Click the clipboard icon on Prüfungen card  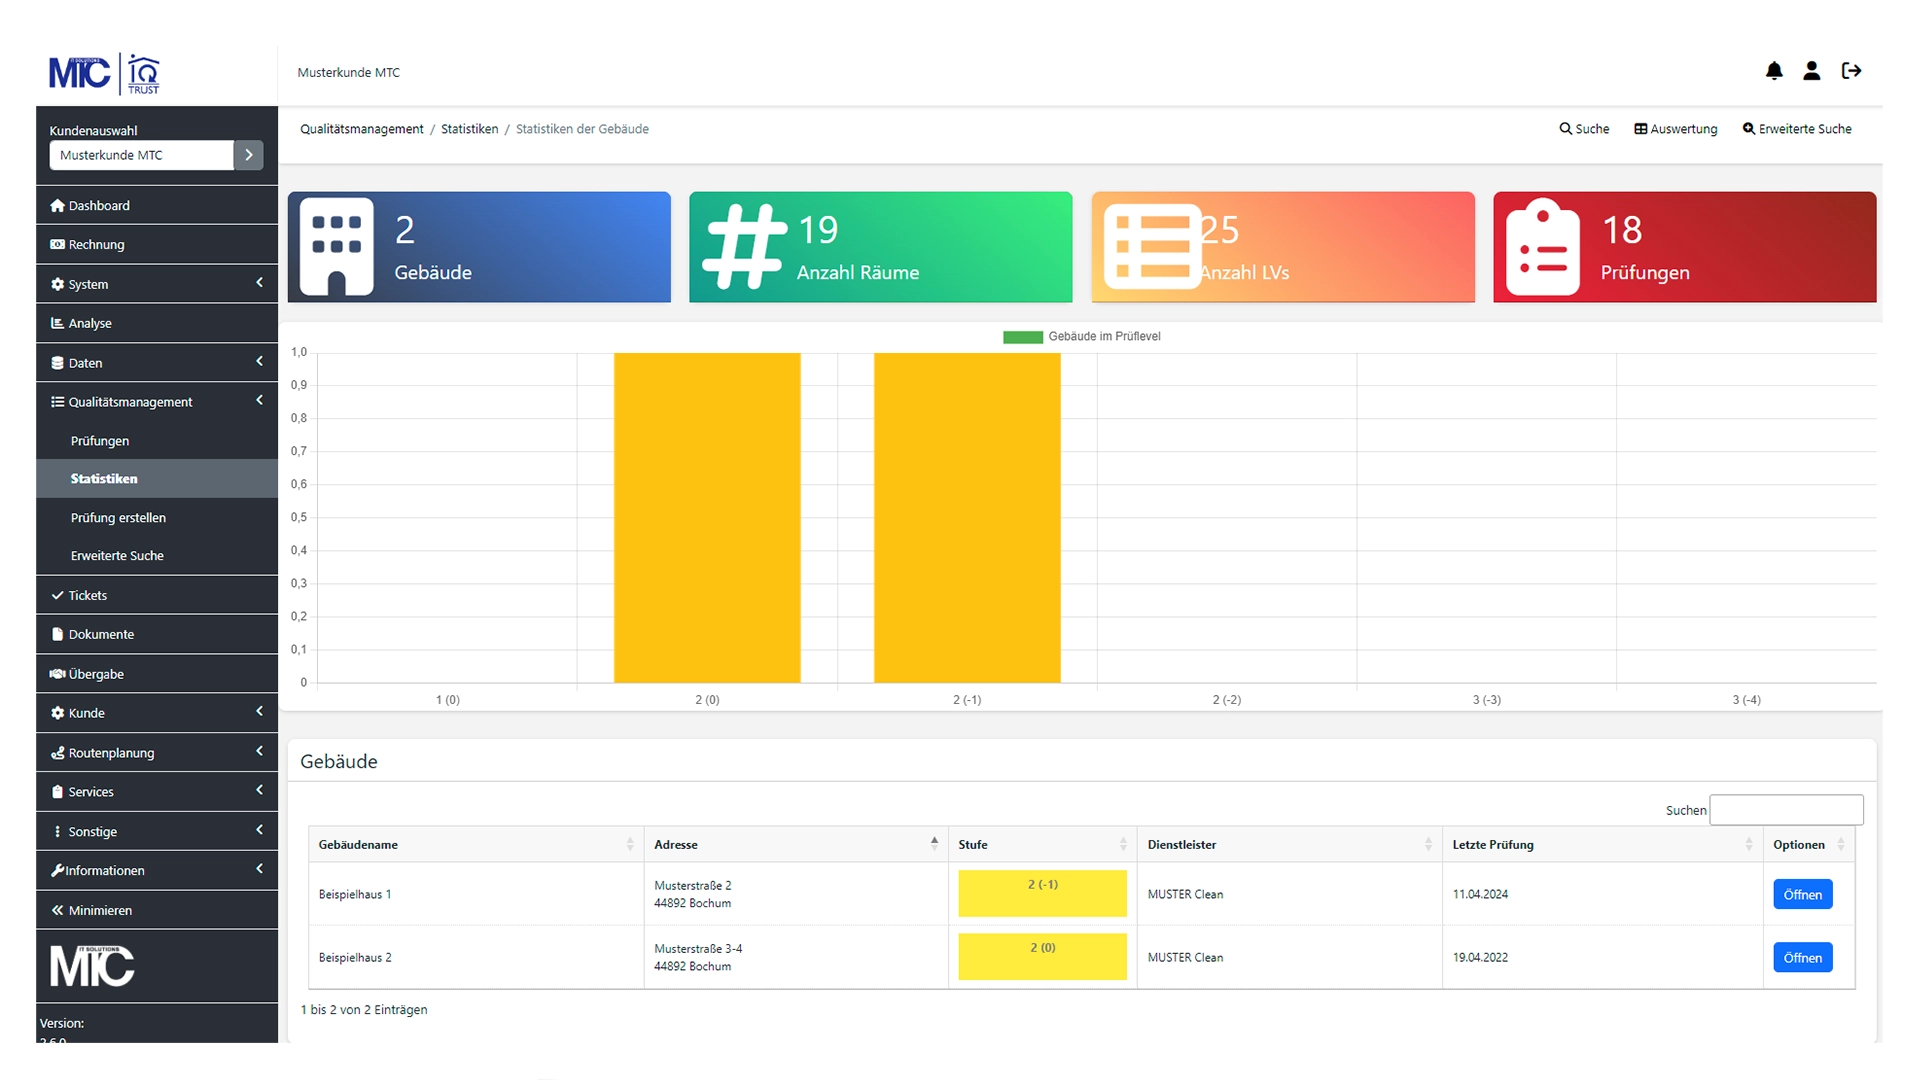pyautogui.click(x=1543, y=247)
